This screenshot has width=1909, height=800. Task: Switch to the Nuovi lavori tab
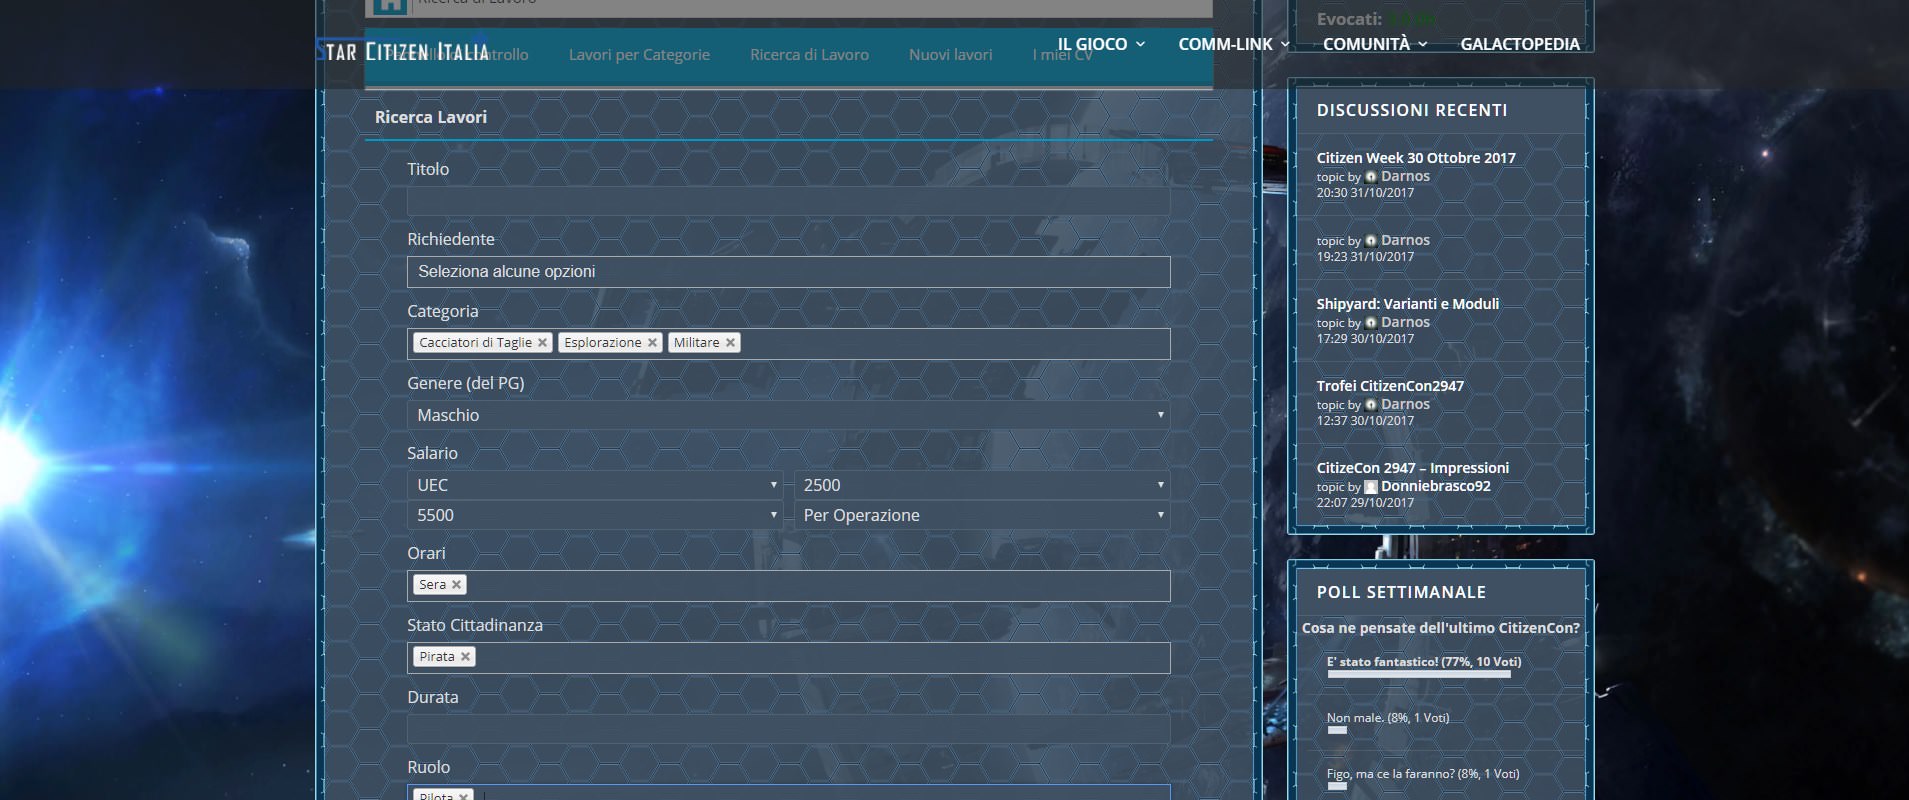(950, 55)
